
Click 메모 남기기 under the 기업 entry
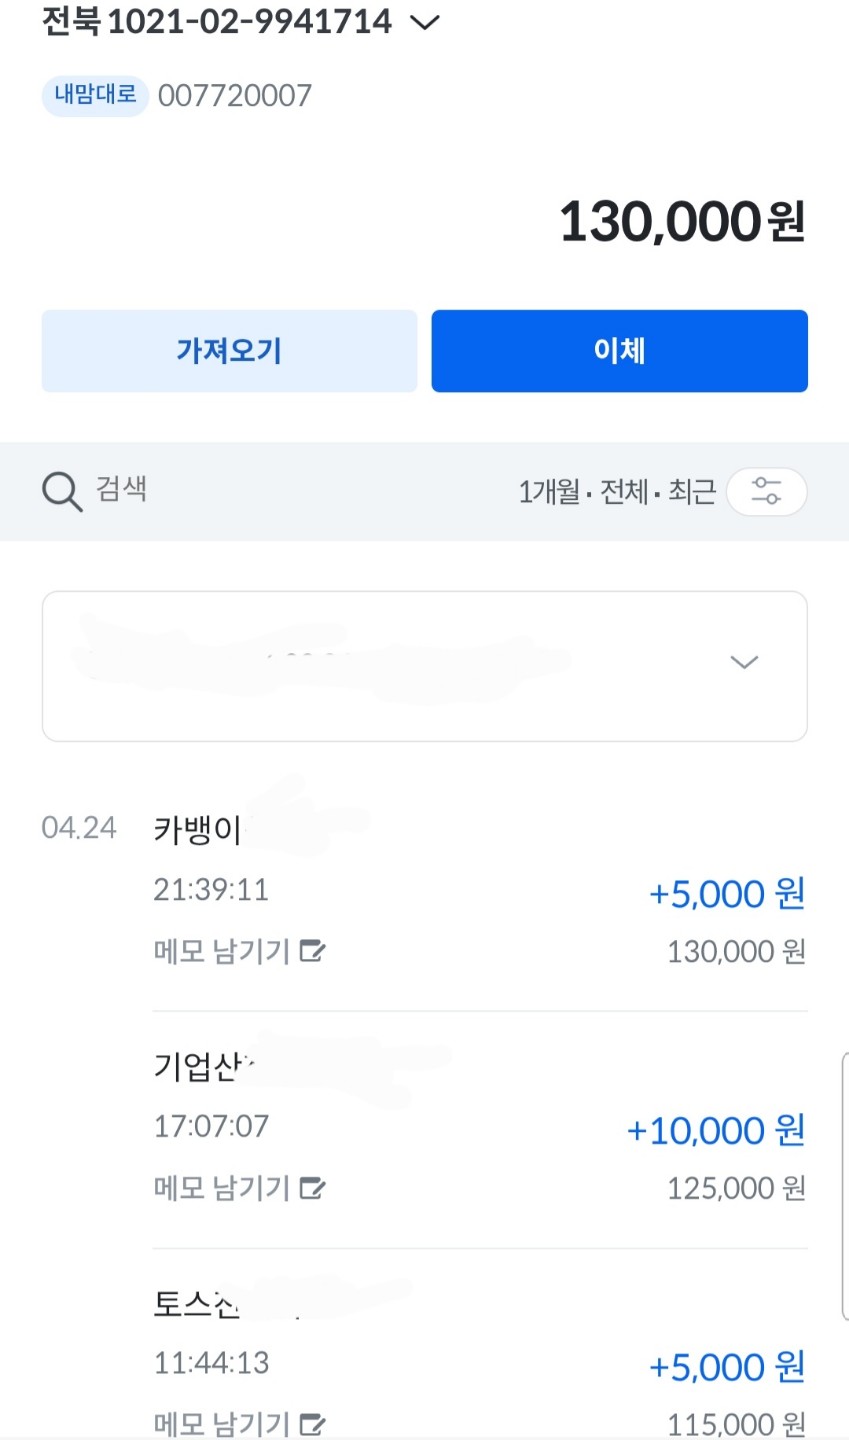click(x=221, y=1188)
